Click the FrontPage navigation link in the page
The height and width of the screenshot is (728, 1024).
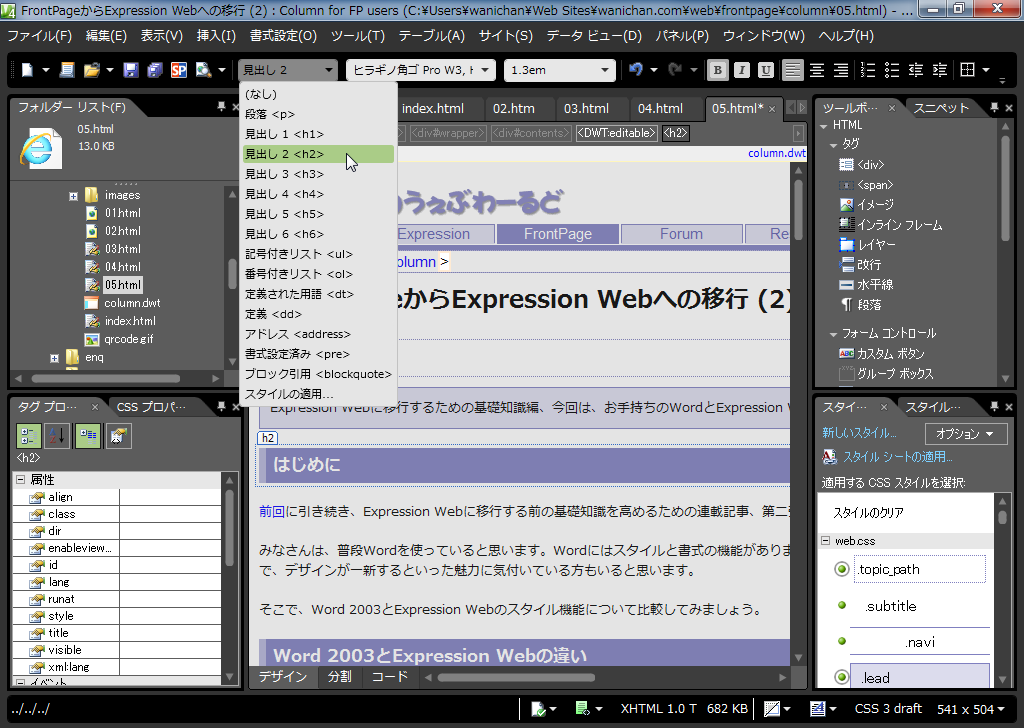558,234
